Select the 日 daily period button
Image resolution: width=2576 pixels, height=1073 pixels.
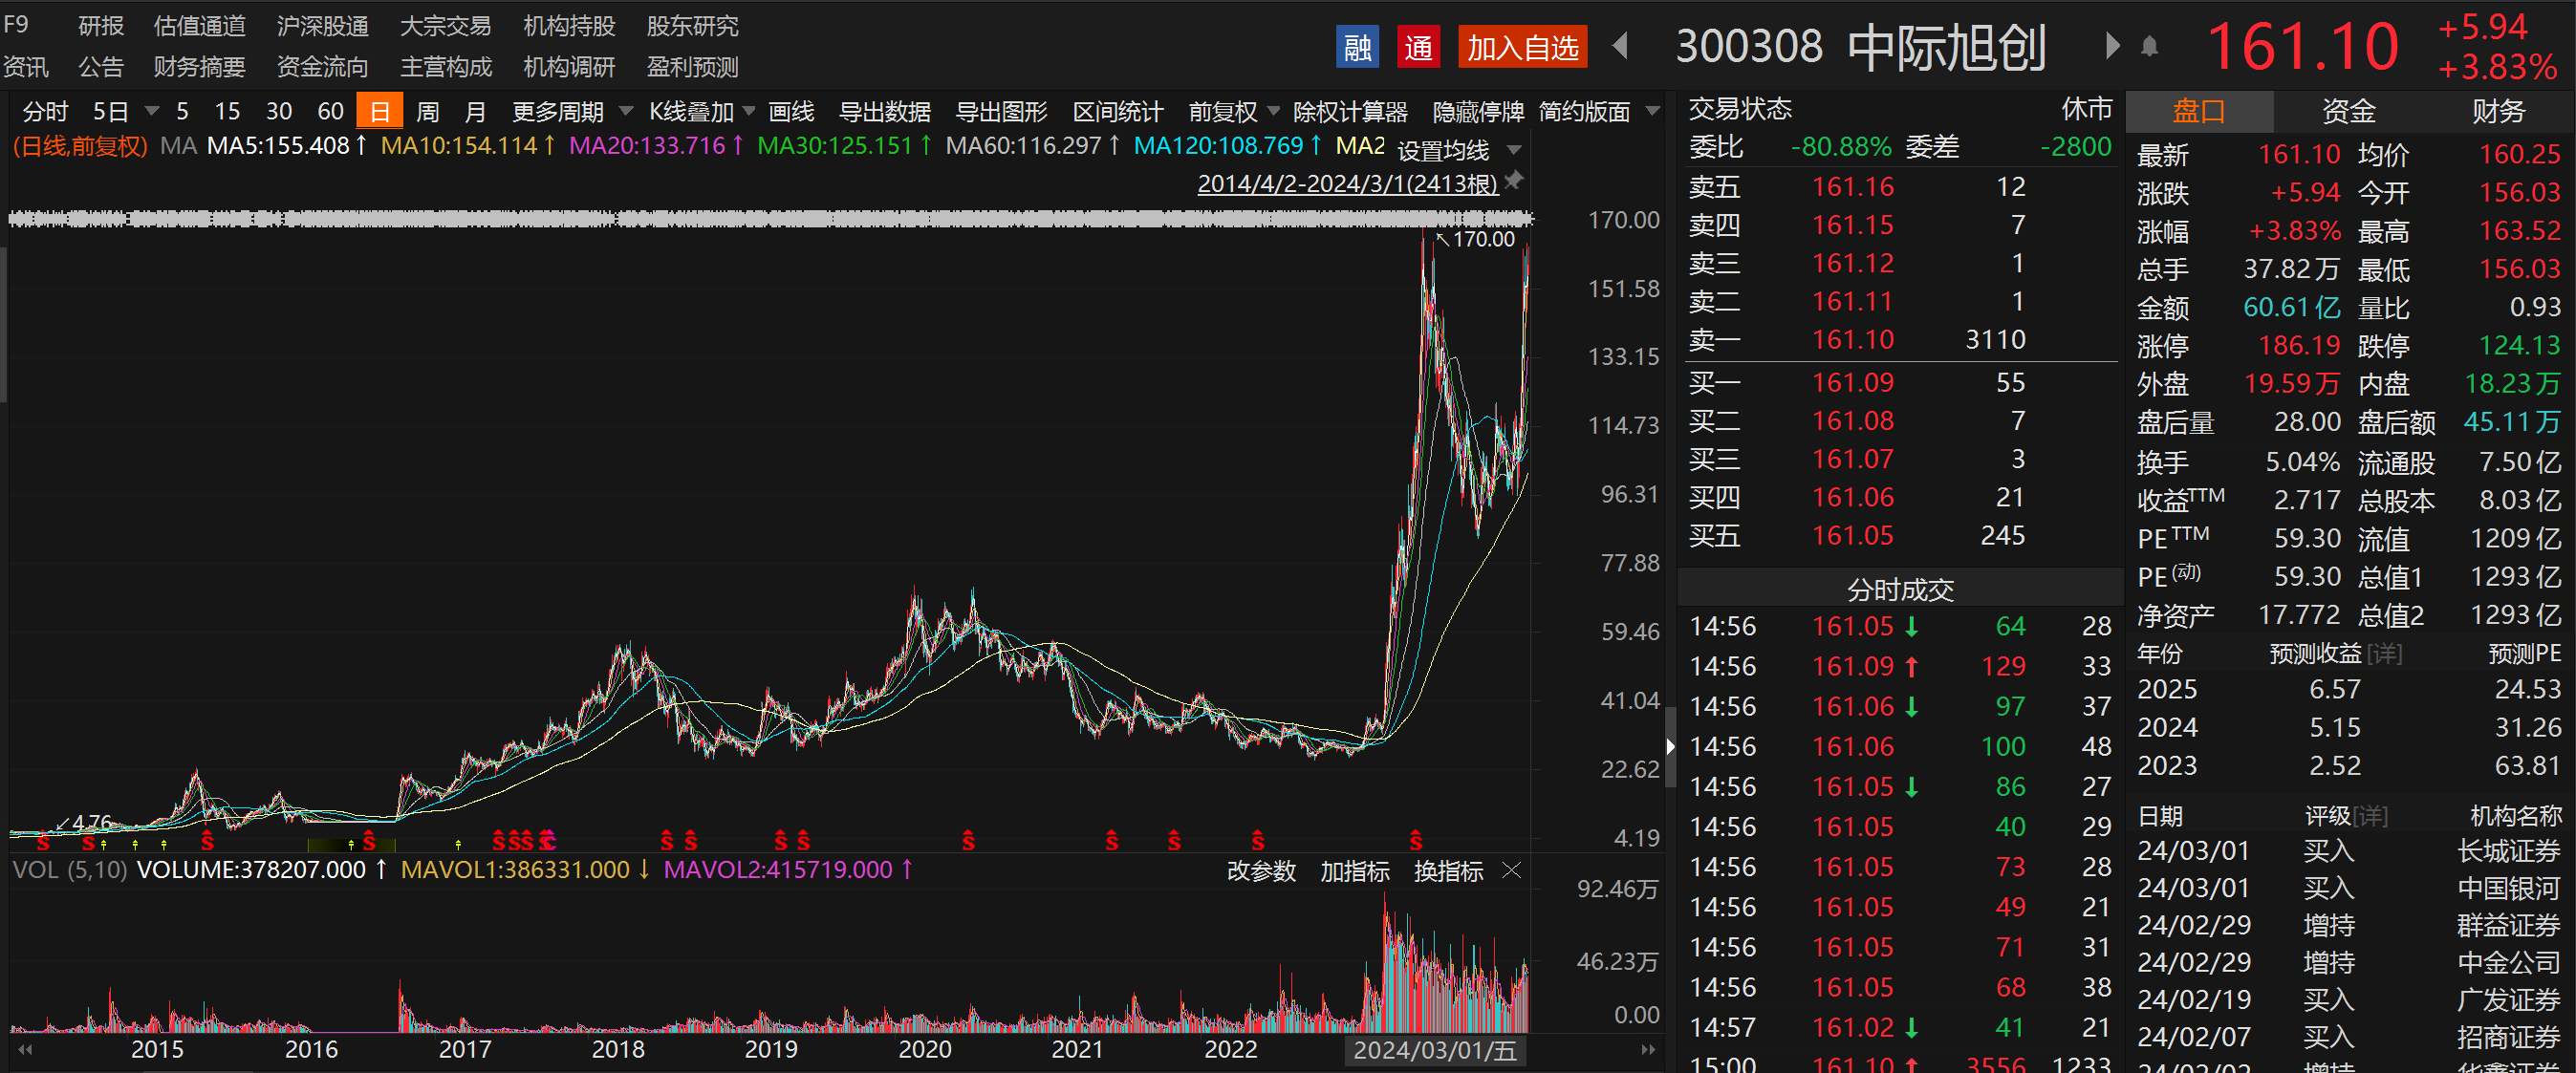[379, 111]
